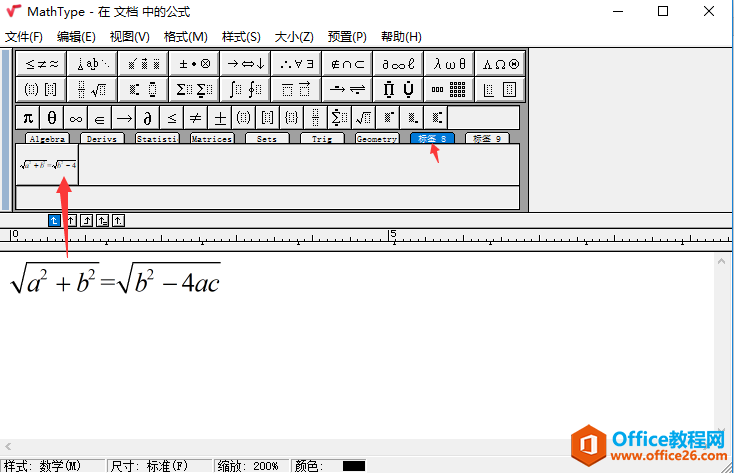Screen dimensions: 734x473
Task: Insert the partial derivative symbol ∂
Action: tap(148, 118)
